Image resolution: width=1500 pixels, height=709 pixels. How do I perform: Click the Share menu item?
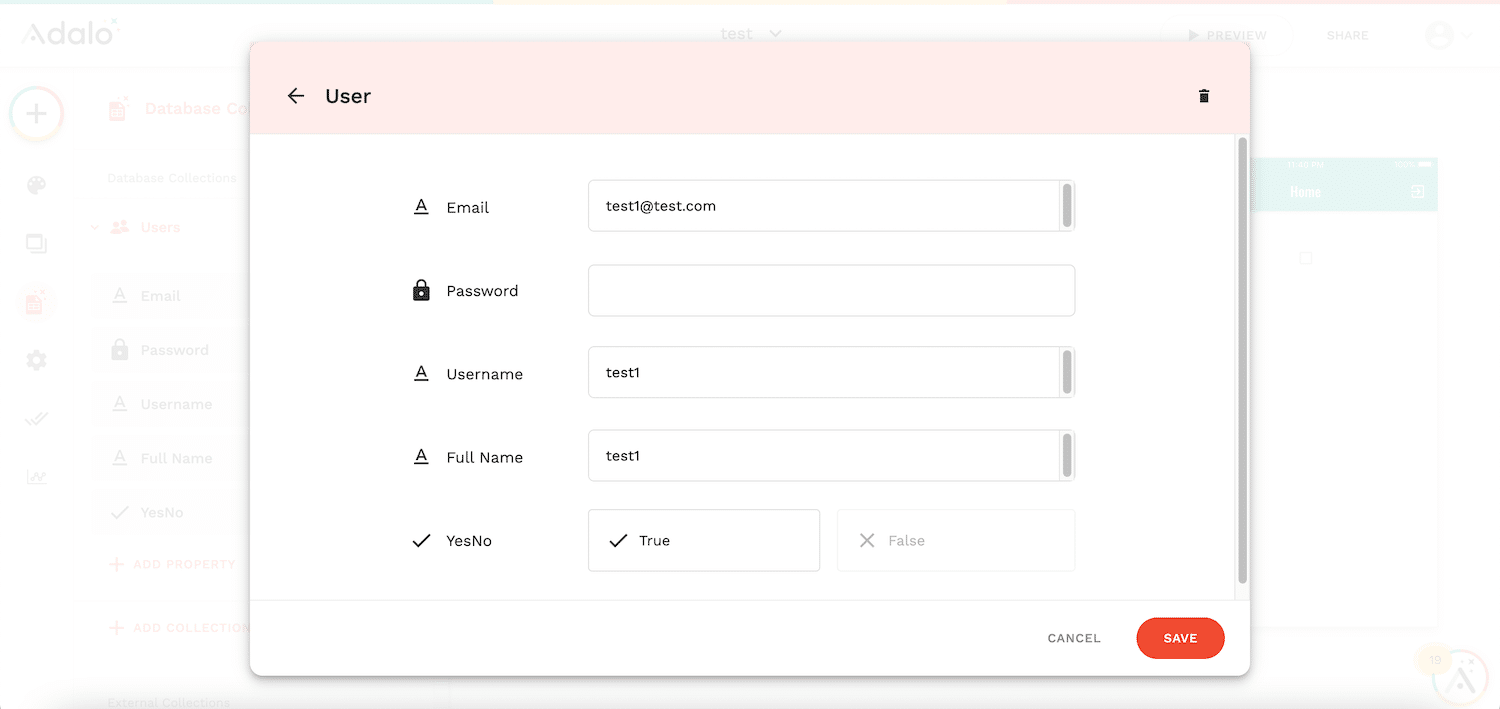(x=1347, y=35)
